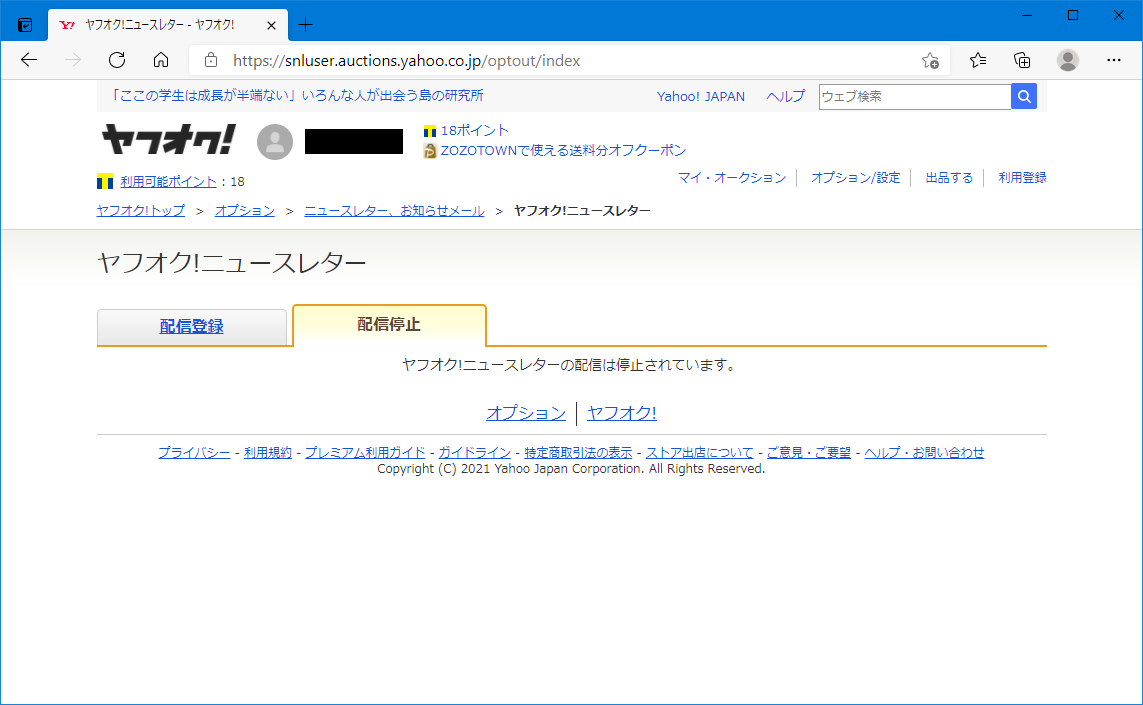The height and width of the screenshot is (705, 1143).
Task: Open browser Settings and more menu
Action: pos(1114,60)
